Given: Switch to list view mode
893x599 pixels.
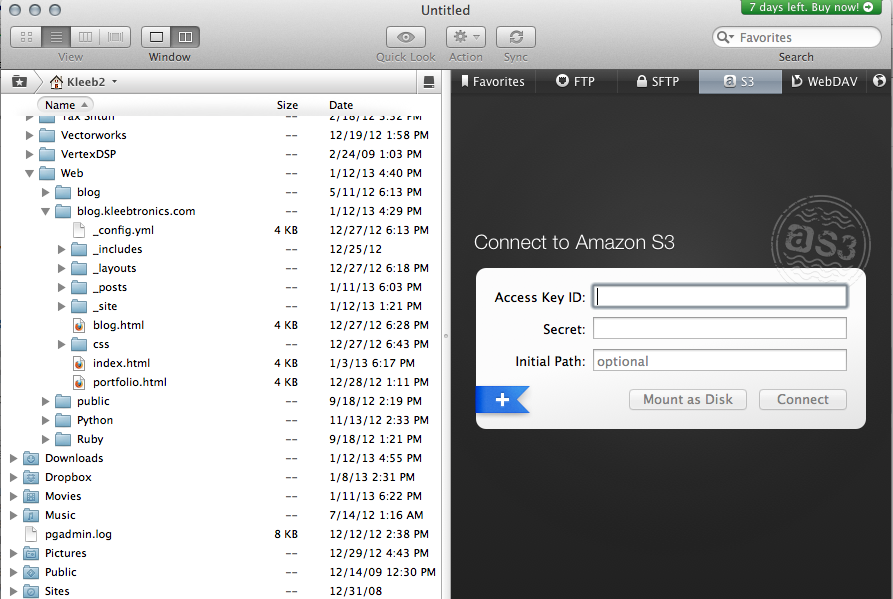Looking at the screenshot, I should pyautogui.click(x=56, y=37).
